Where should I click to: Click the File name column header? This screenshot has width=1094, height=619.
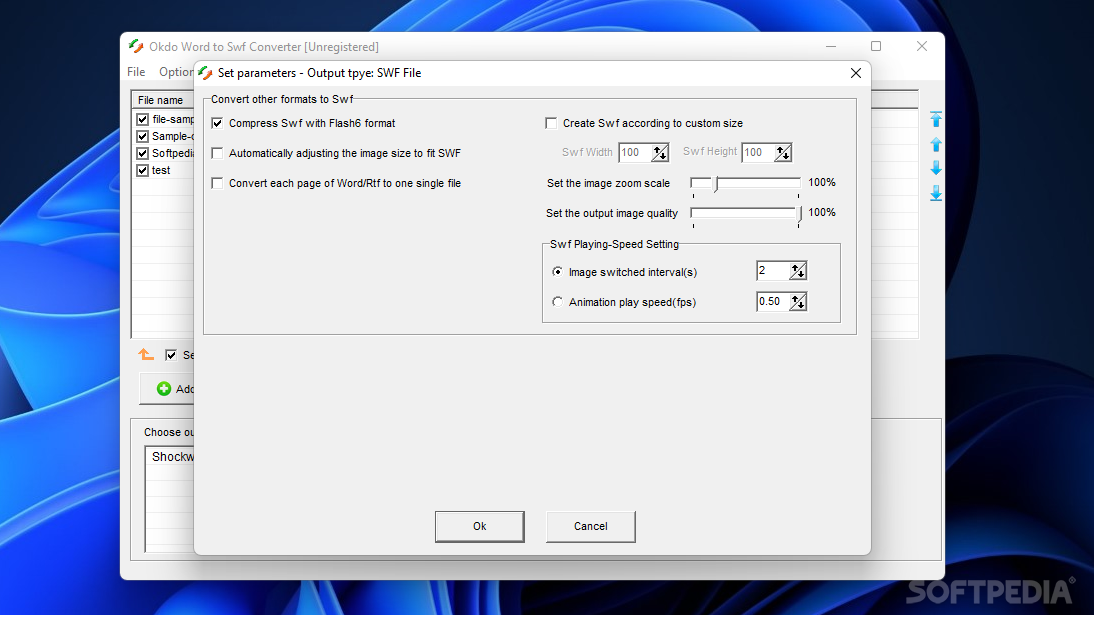pos(163,100)
